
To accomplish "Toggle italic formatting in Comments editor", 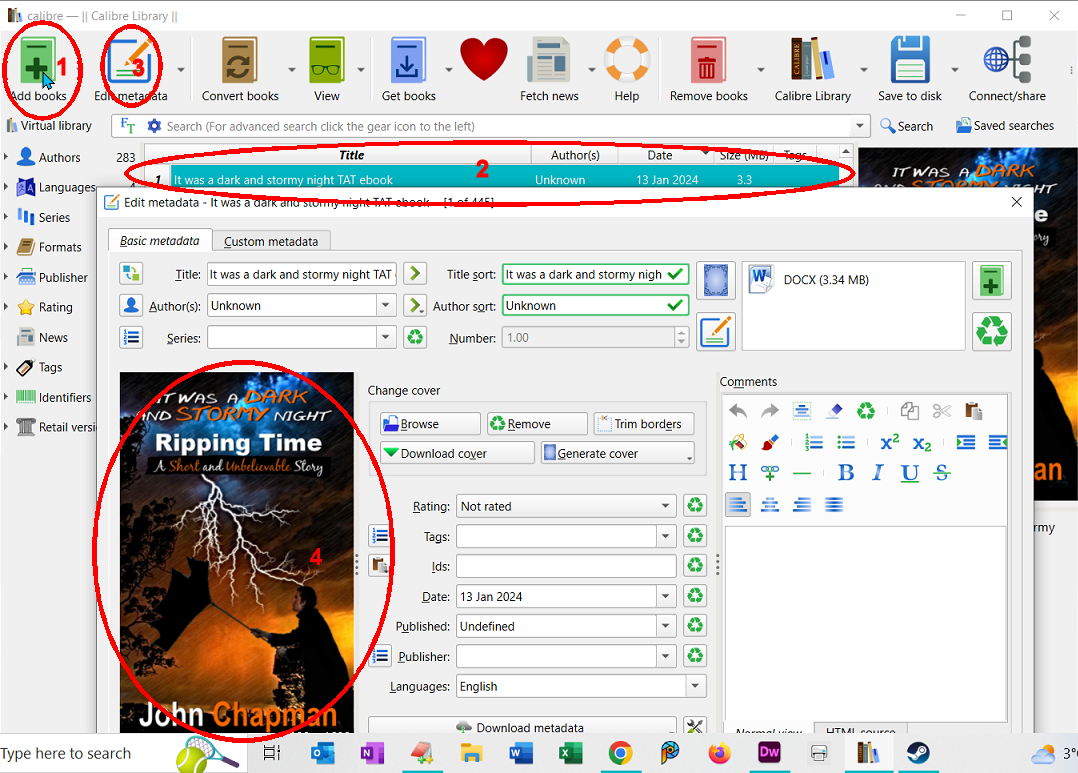I will click(877, 473).
